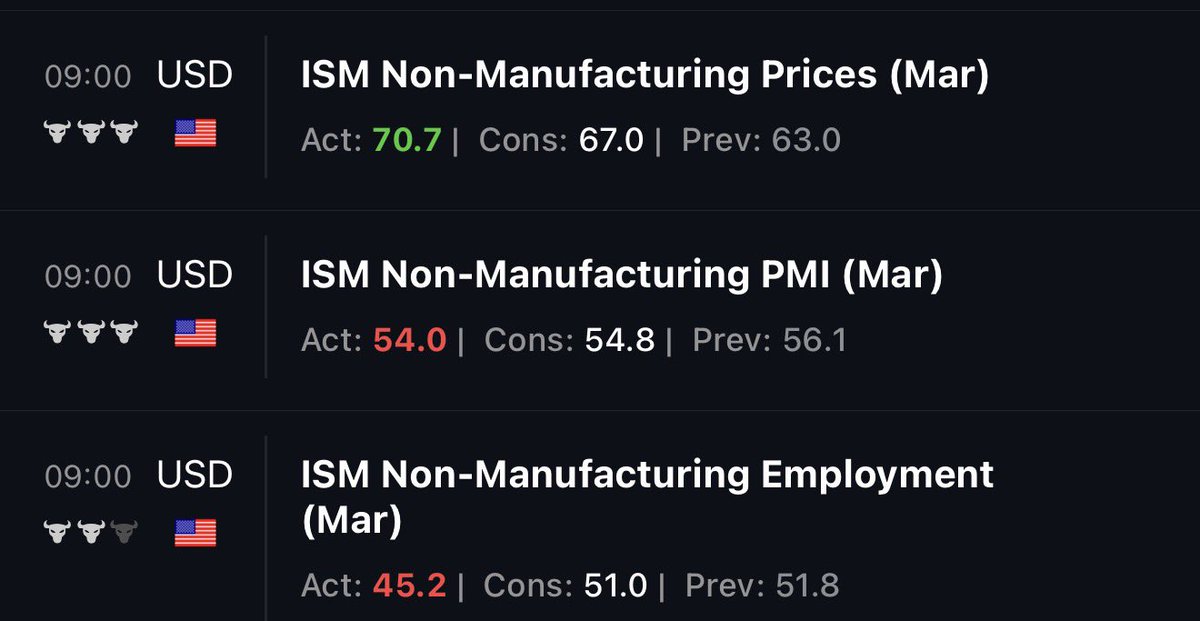Click US flag beside ISM Non-Manufacturing Prices
Screen dimensions: 1200x621
point(195,132)
